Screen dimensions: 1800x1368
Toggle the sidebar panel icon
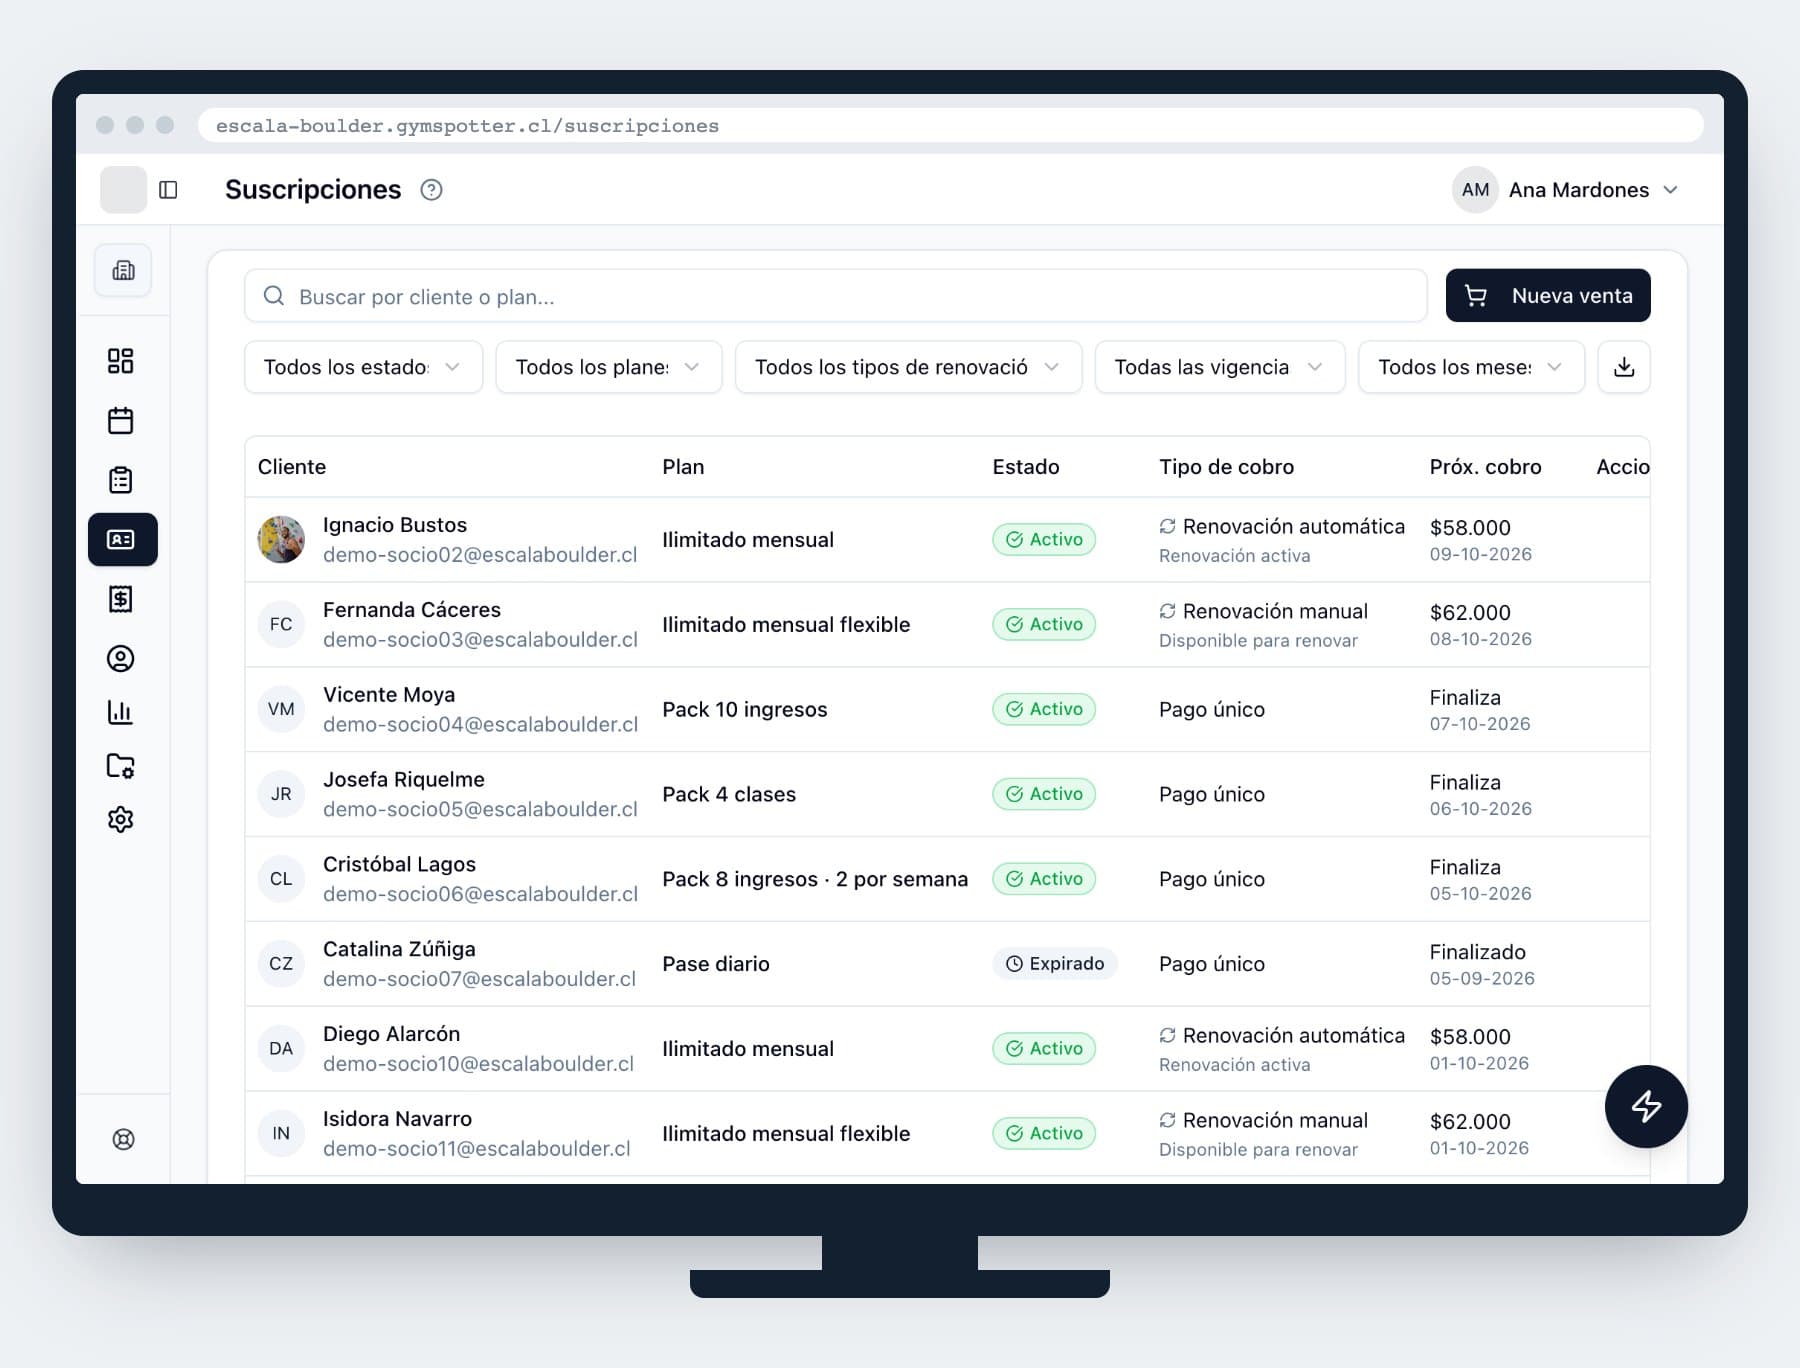tap(168, 190)
